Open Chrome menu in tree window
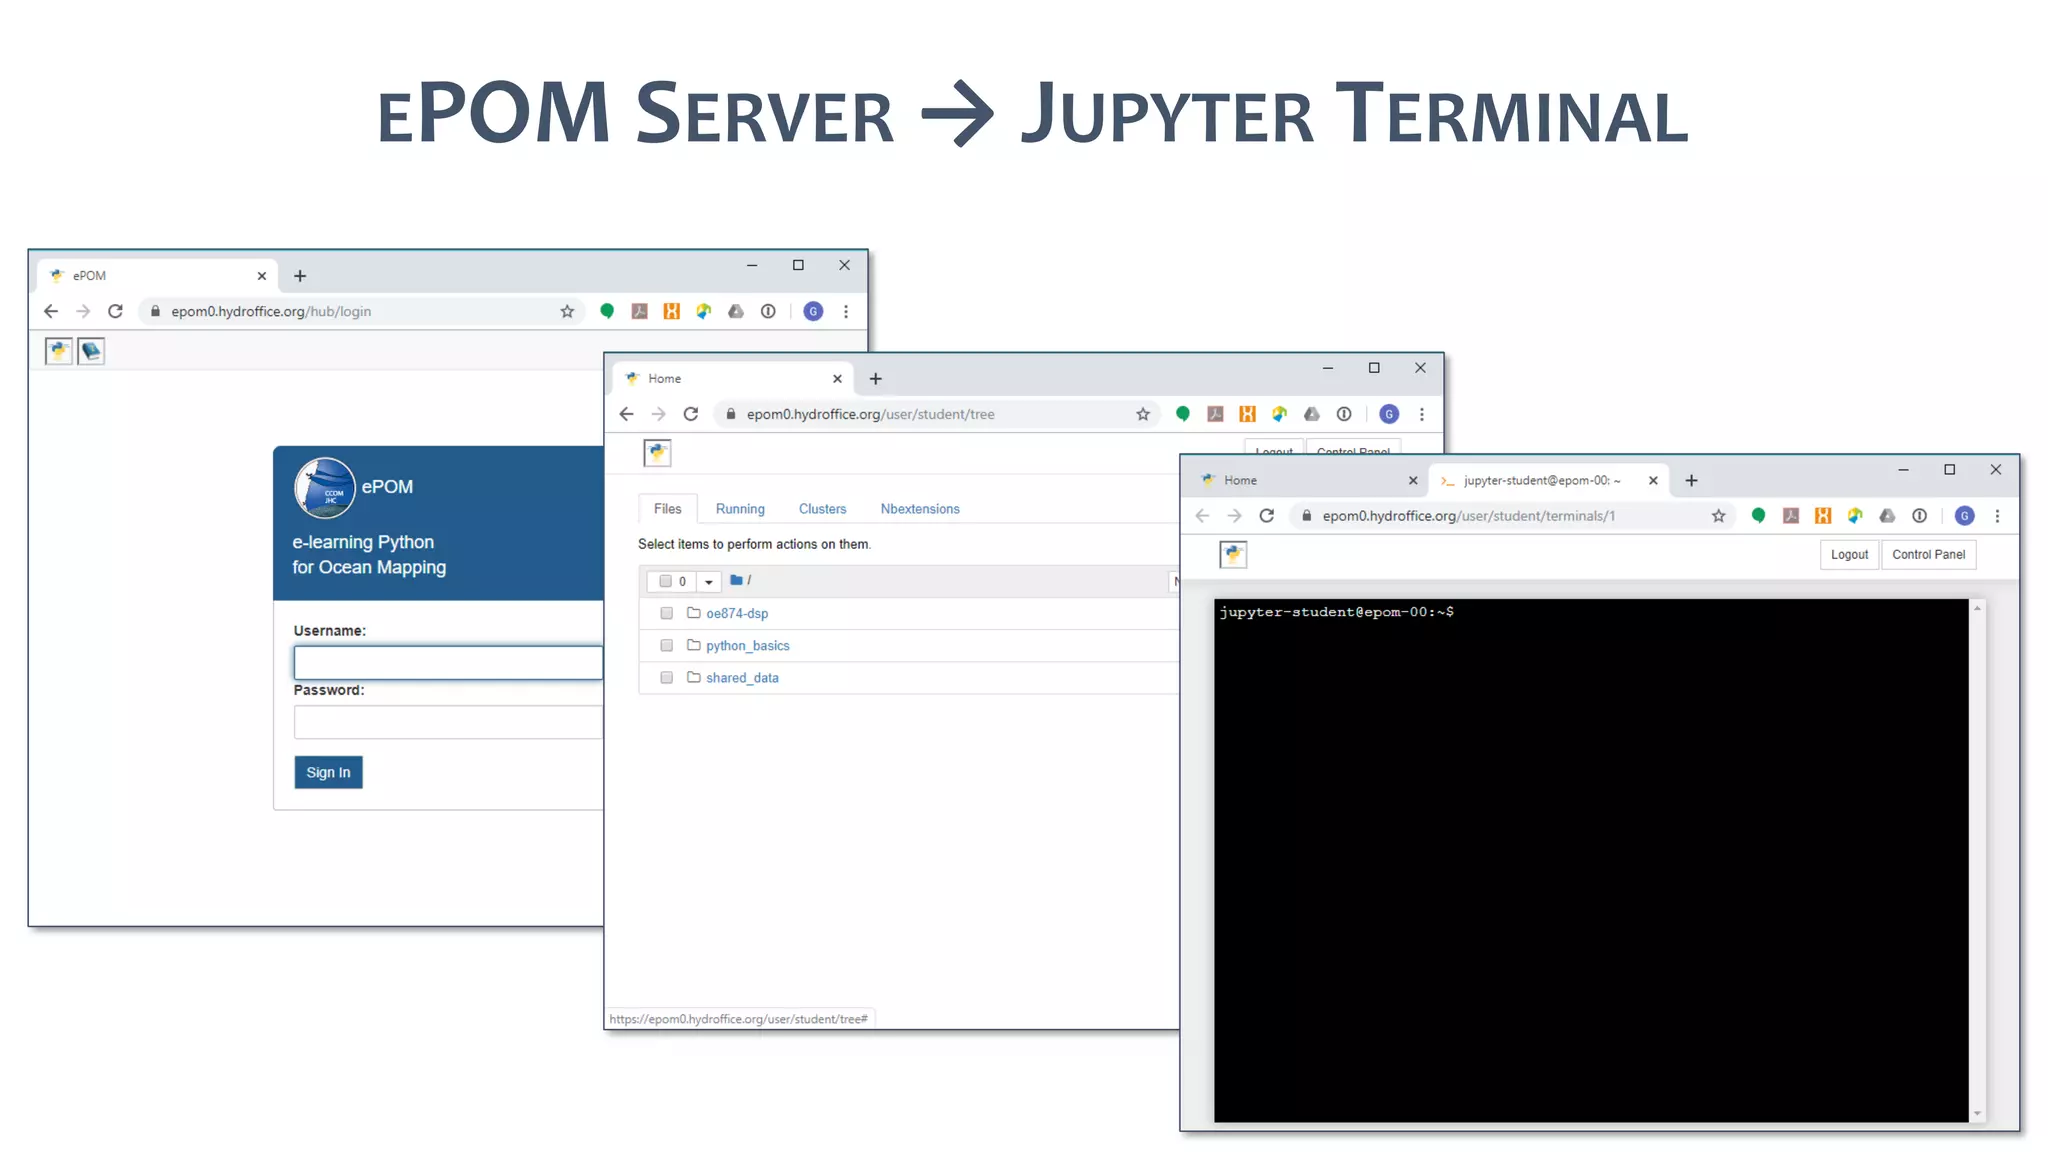 [1422, 414]
